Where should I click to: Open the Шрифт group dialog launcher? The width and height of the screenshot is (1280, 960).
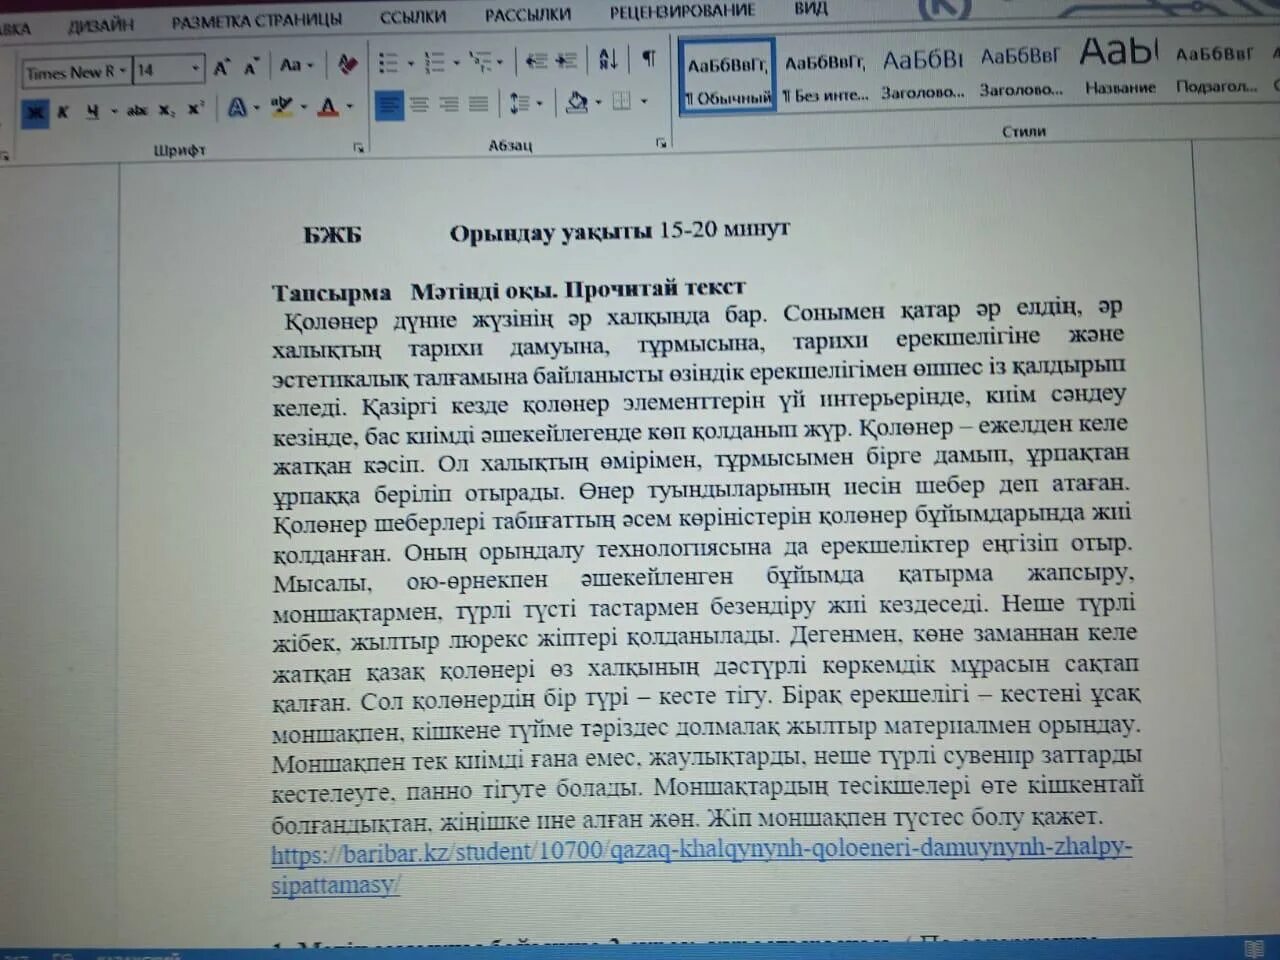(x=358, y=148)
